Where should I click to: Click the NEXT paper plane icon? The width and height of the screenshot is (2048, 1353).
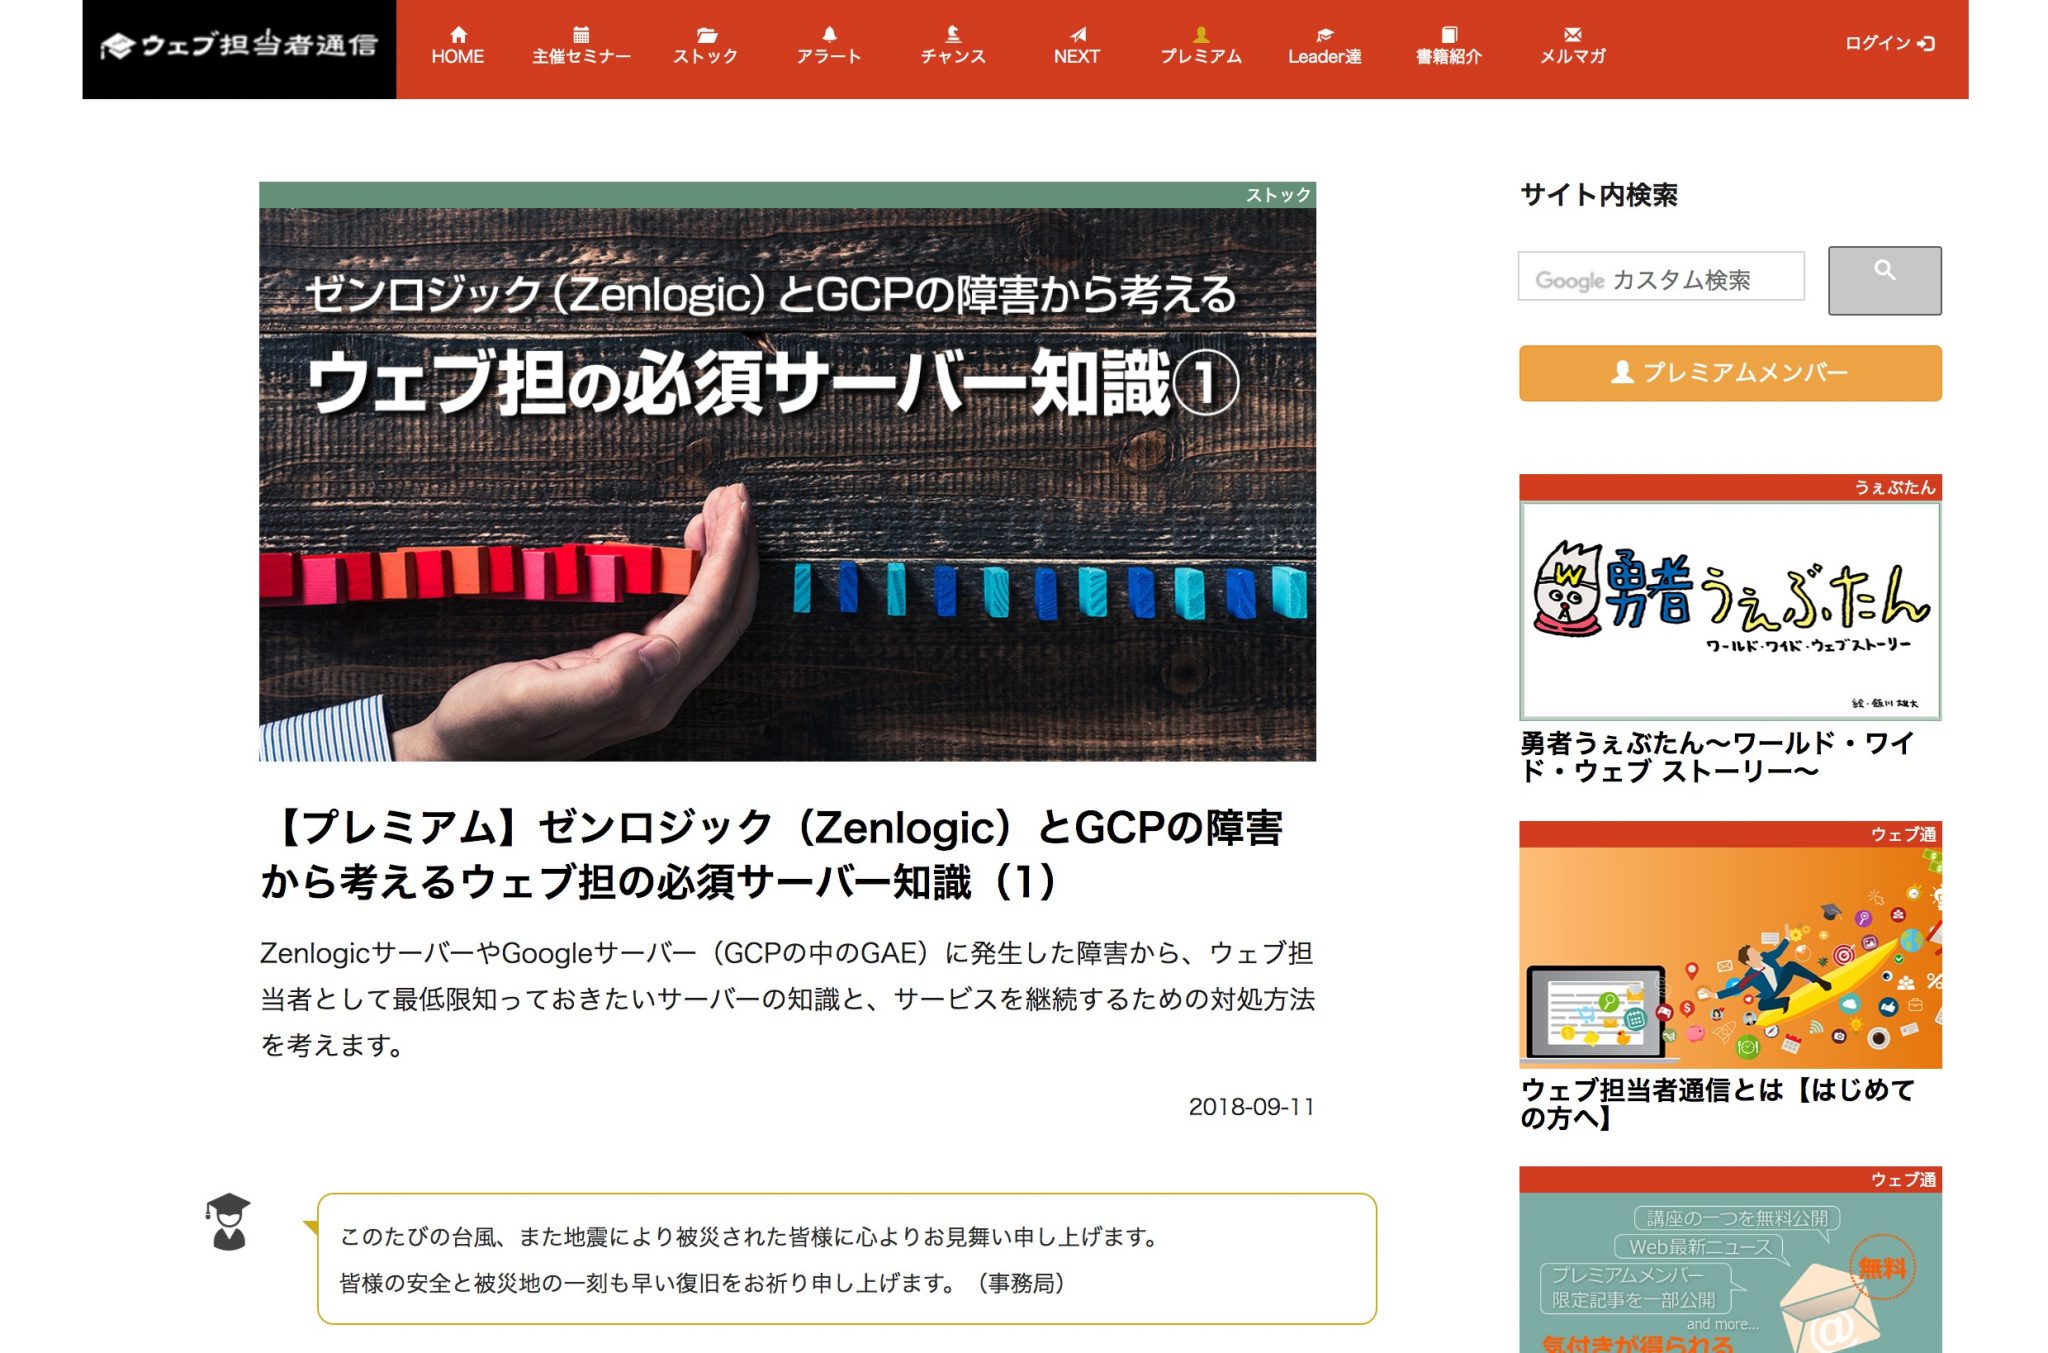[x=1077, y=34]
